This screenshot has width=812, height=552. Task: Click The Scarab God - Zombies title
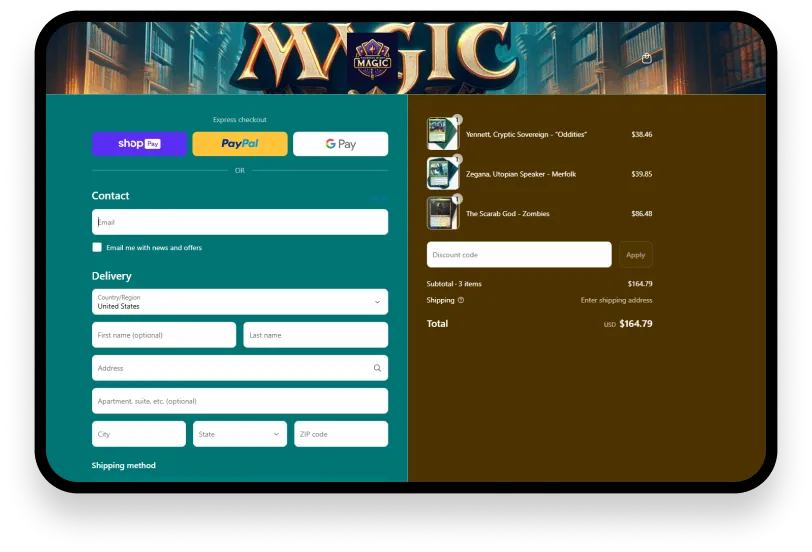[x=508, y=213]
